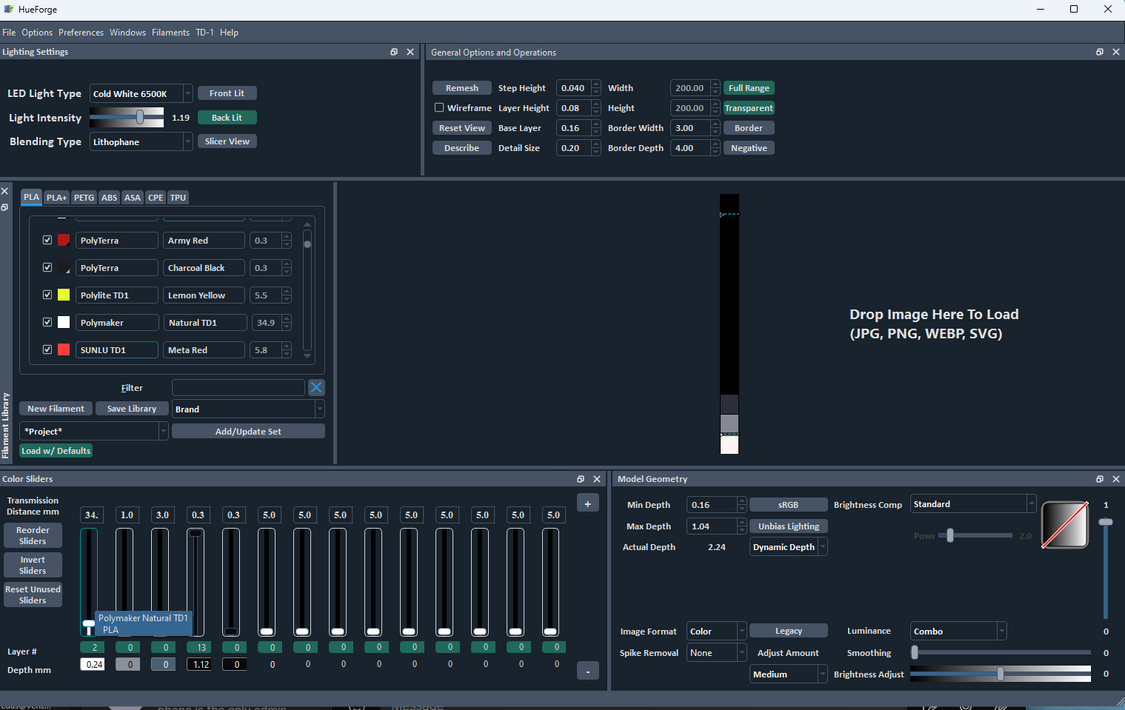Viewport: 1125px width, 710px height.
Task: Uncheck the SUNLU TD1 Meta Red filament
Action: coord(47,350)
